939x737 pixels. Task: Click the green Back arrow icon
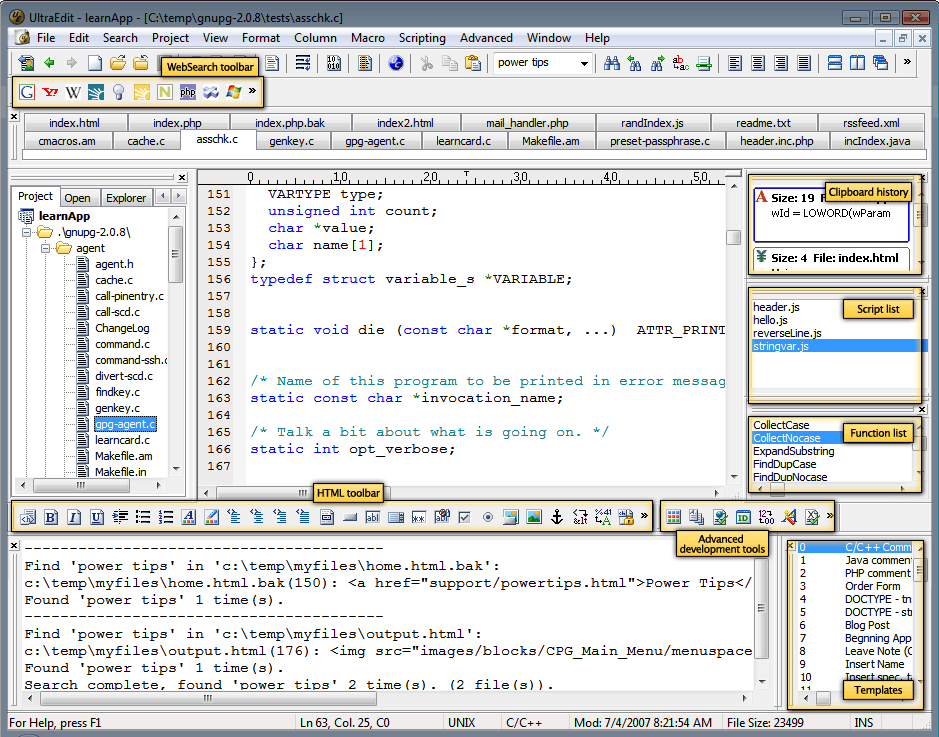point(49,62)
